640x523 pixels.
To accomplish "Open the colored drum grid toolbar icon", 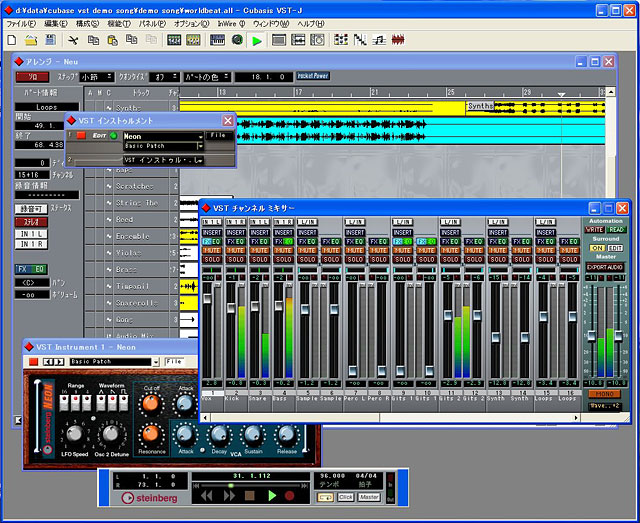I will click(341, 40).
